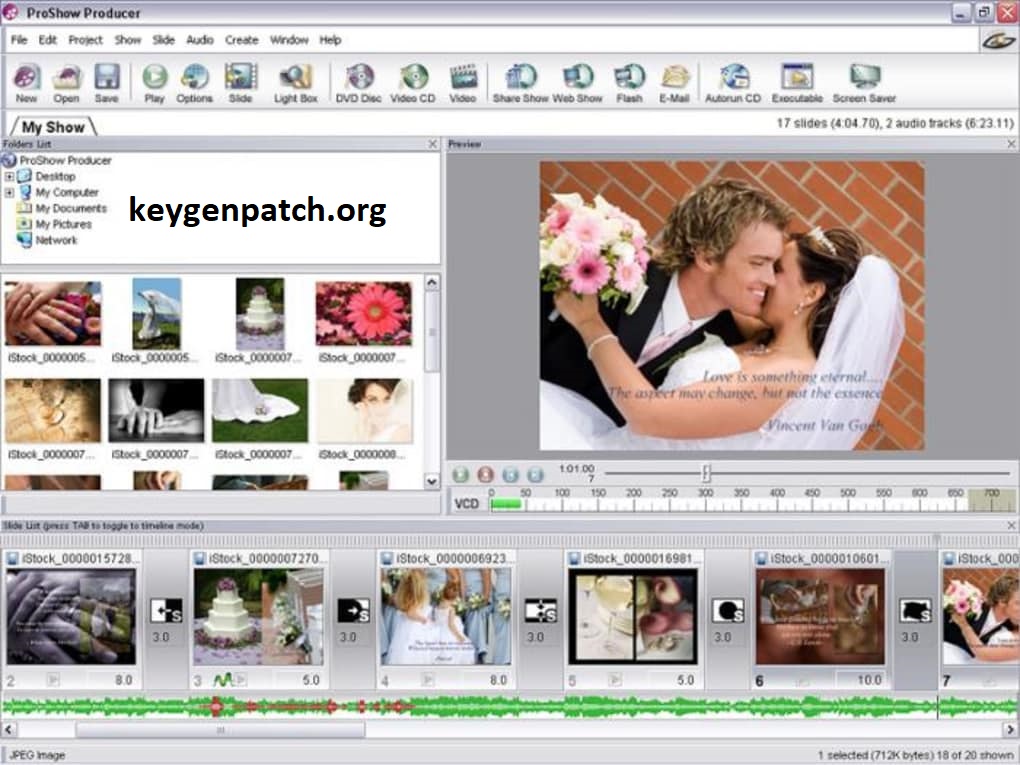Expand the Desktop tree node
The height and width of the screenshot is (765, 1020).
coord(9,176)
